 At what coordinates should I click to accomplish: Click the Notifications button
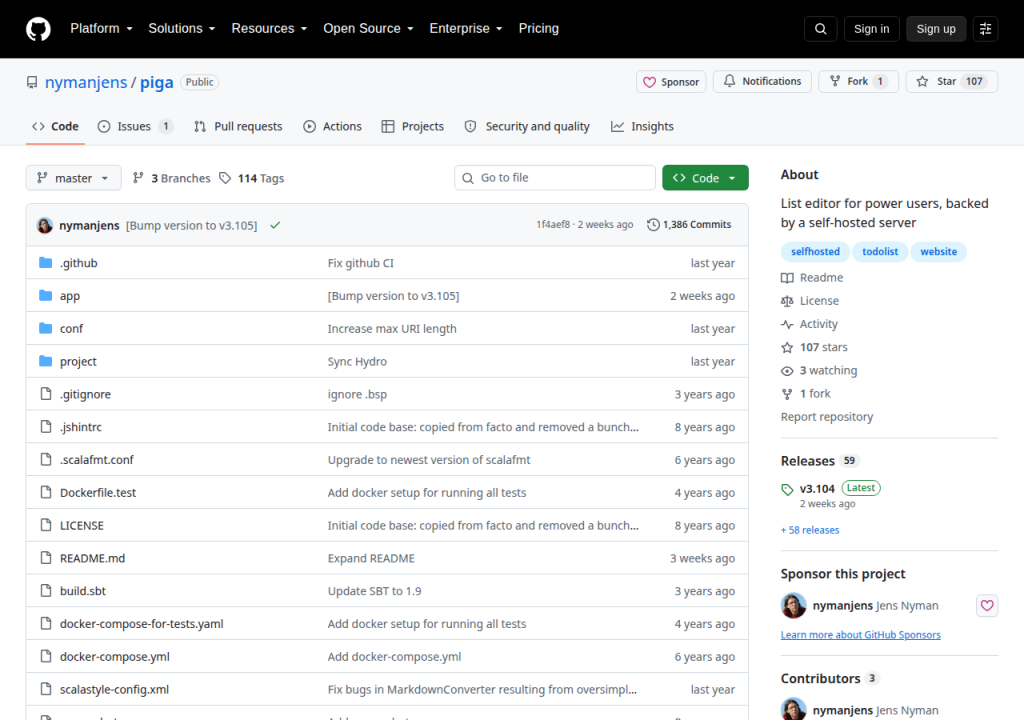click(762, 82)
